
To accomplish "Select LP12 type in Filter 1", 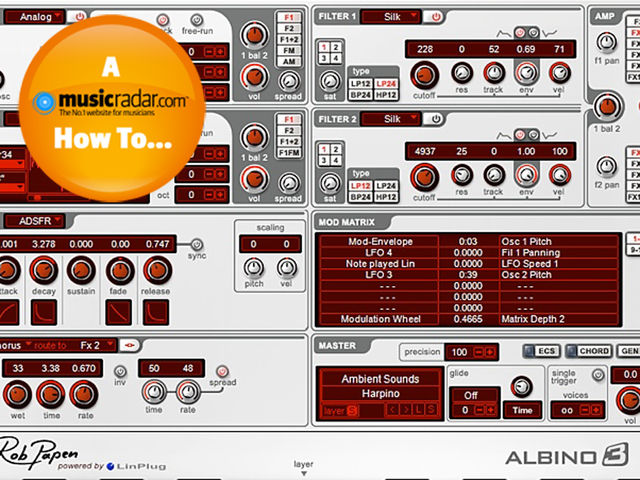I will pyautogui.click(x=361, y=84).
